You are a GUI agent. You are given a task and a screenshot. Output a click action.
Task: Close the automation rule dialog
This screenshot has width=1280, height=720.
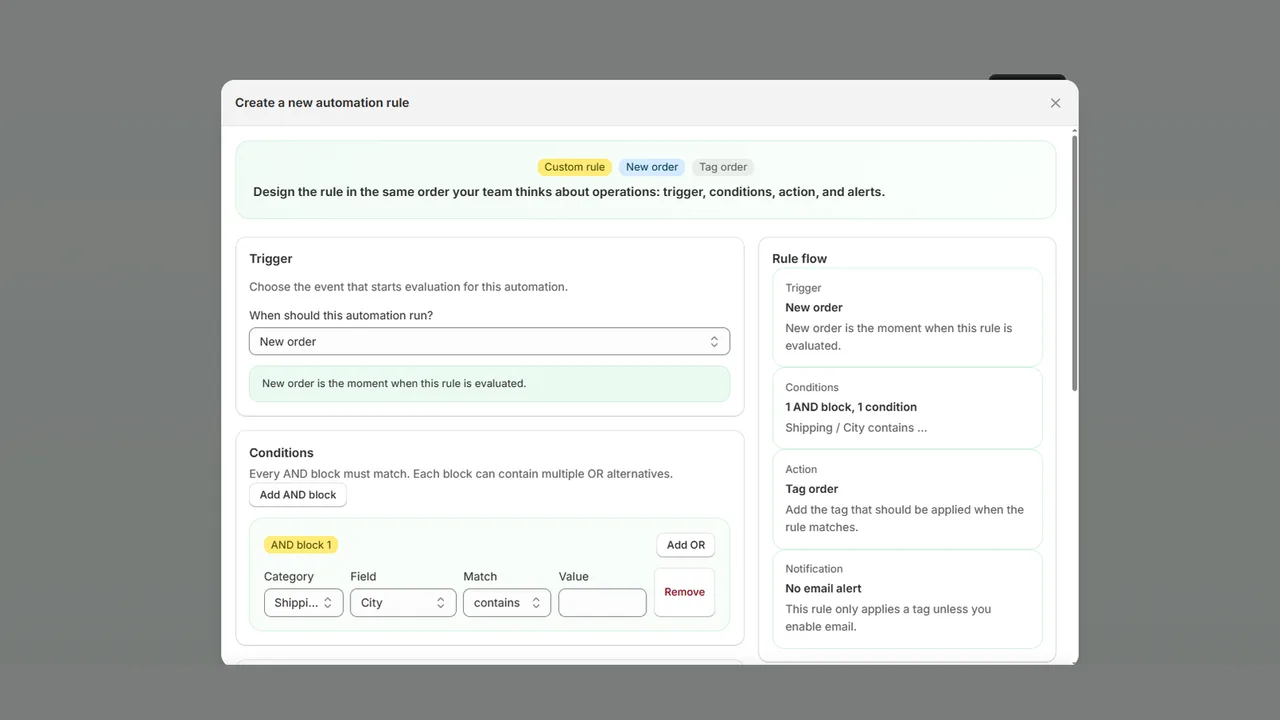coord(1055,103)
